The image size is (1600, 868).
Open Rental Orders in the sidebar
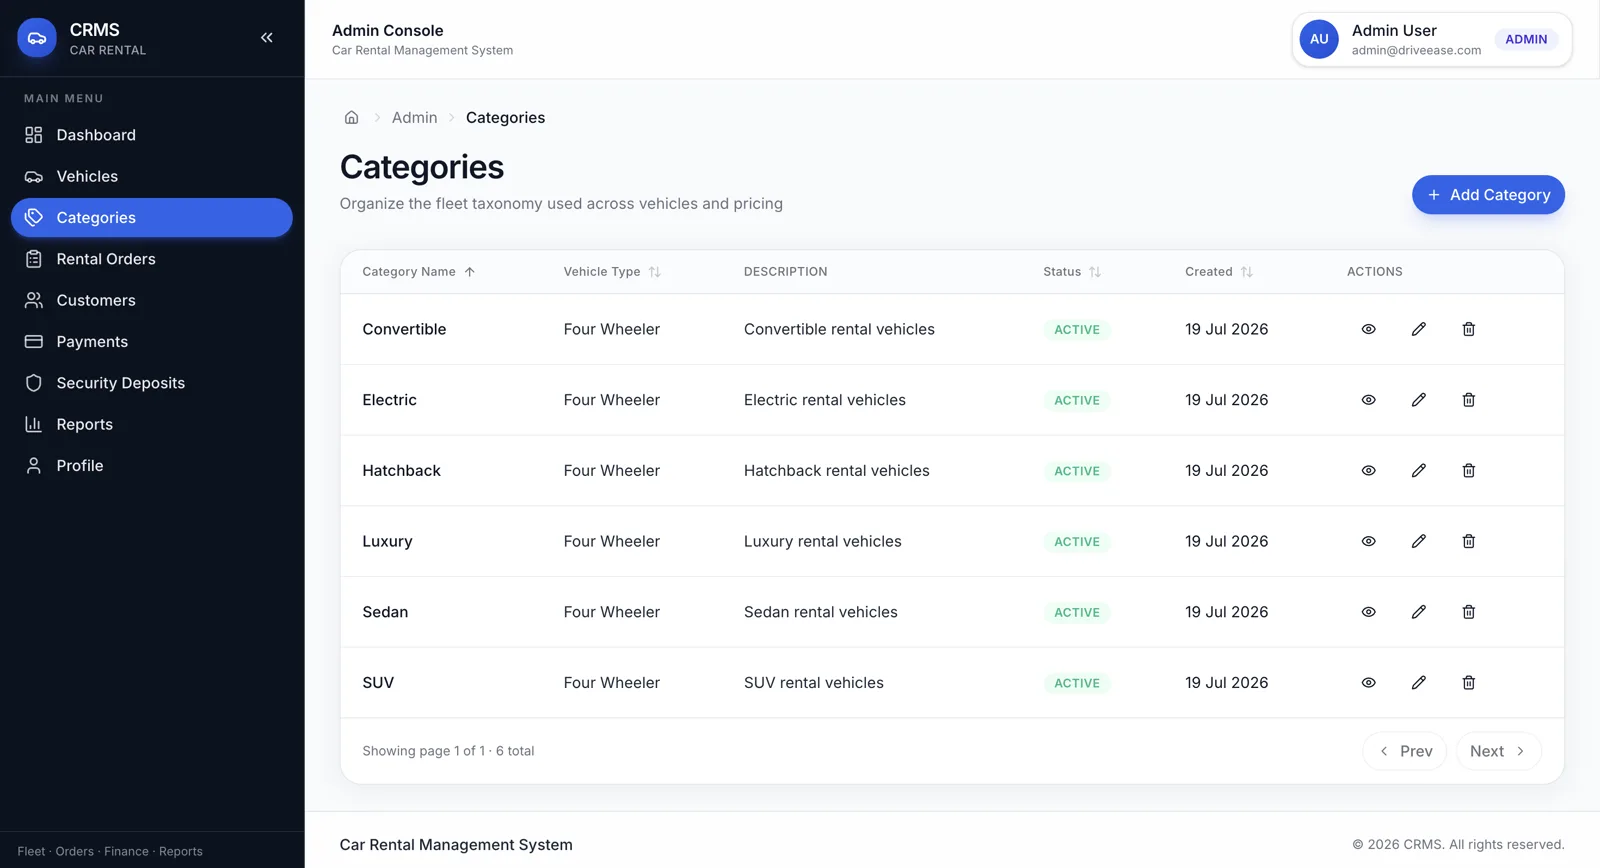click(x=152, y=259)
